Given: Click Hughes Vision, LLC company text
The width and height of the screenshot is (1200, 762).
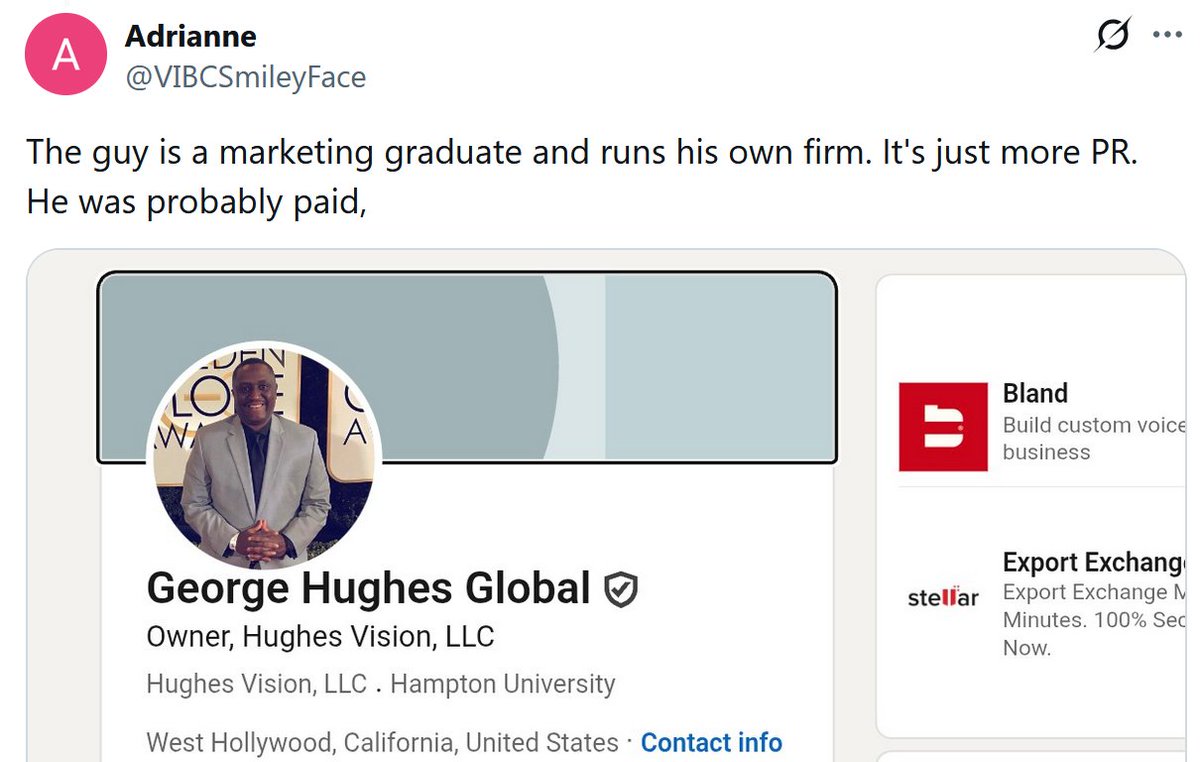Looking at the screenshot, I should point(256,685).
